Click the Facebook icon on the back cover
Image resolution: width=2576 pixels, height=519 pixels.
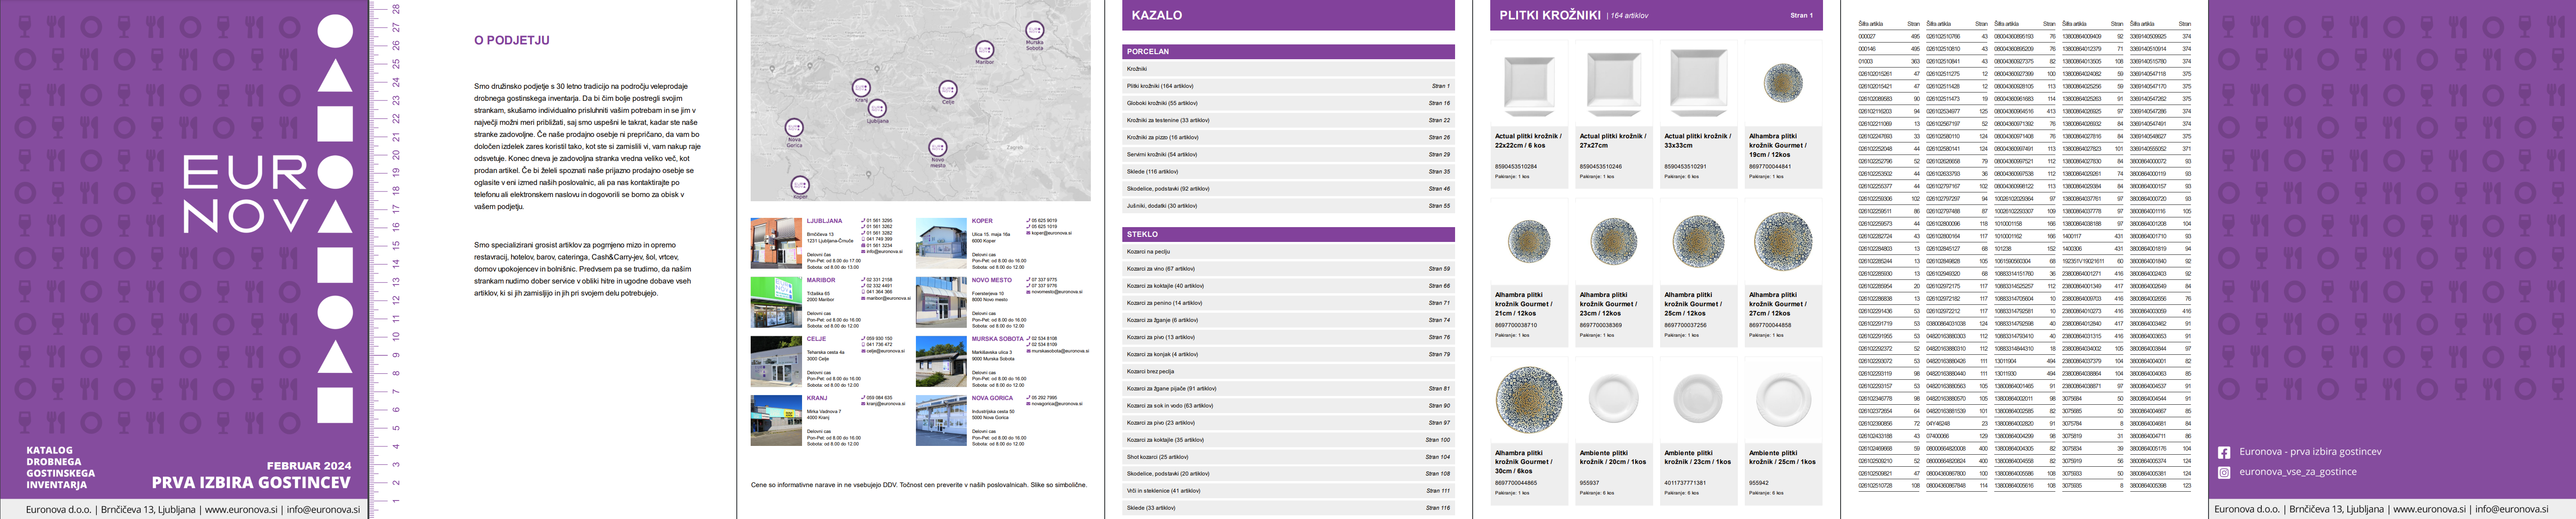point(2224,452)
